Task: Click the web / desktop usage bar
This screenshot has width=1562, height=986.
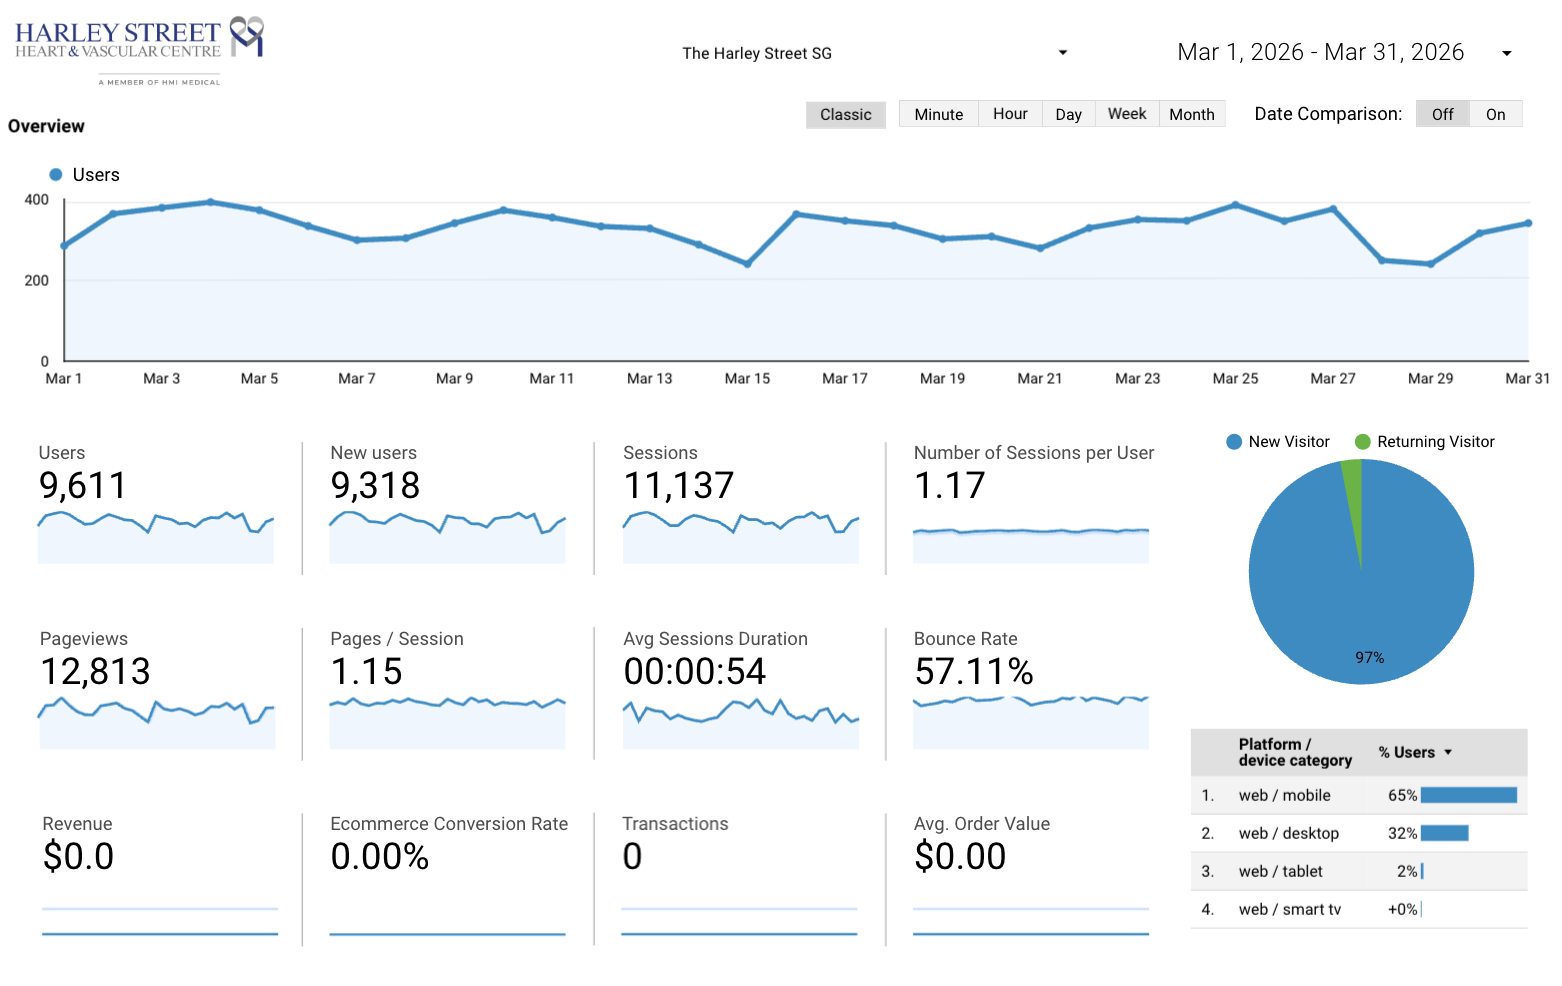Action: pyautogui.click(x=1444, y=833)
